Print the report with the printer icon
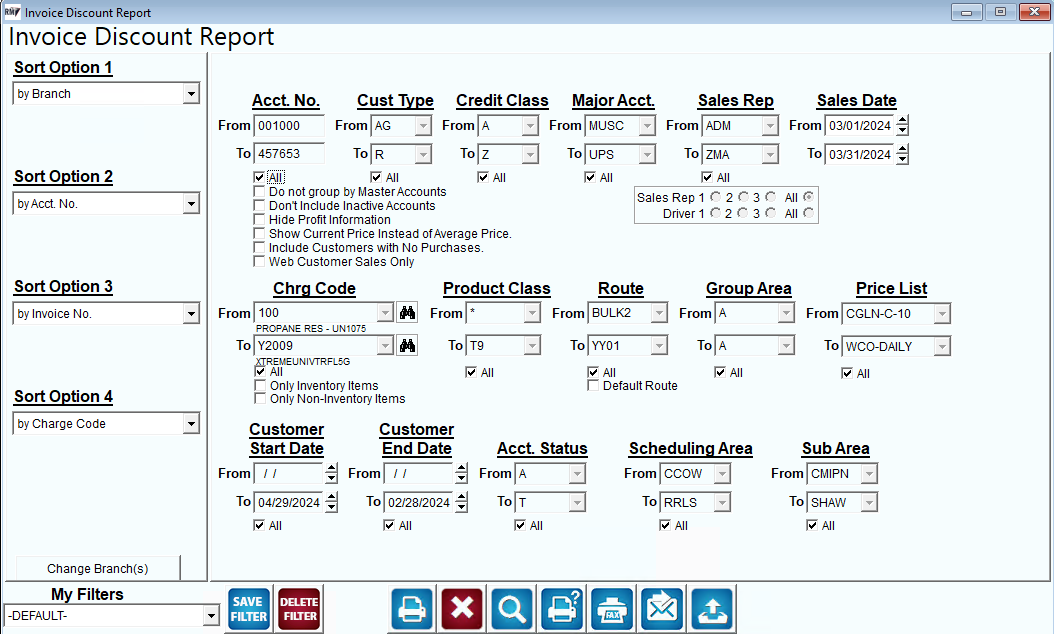Viewport: 1054px width, 634px height. pos(411,609)
